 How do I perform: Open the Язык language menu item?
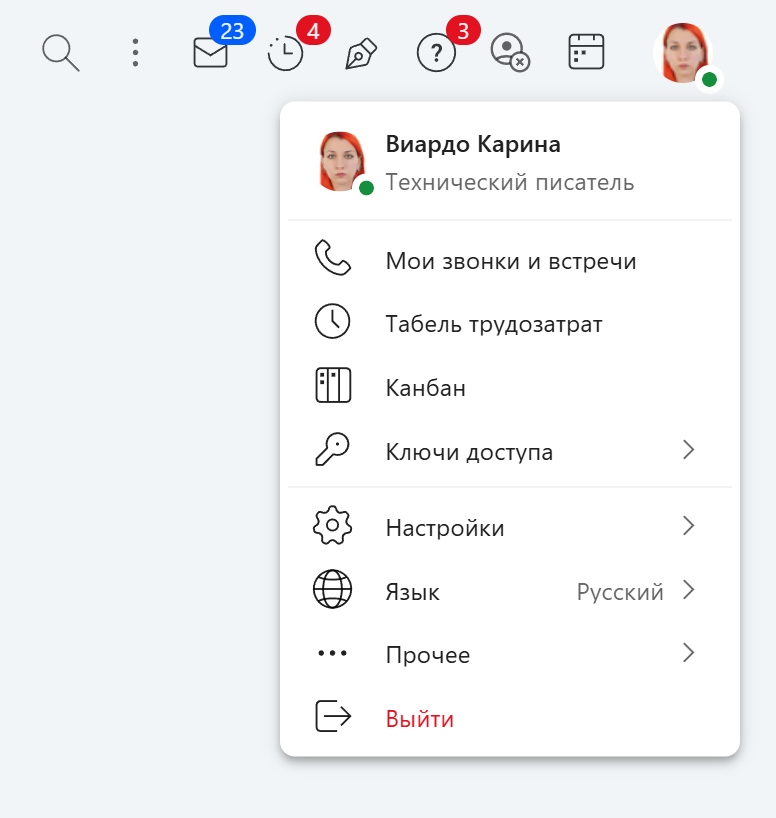pos(510,592)
